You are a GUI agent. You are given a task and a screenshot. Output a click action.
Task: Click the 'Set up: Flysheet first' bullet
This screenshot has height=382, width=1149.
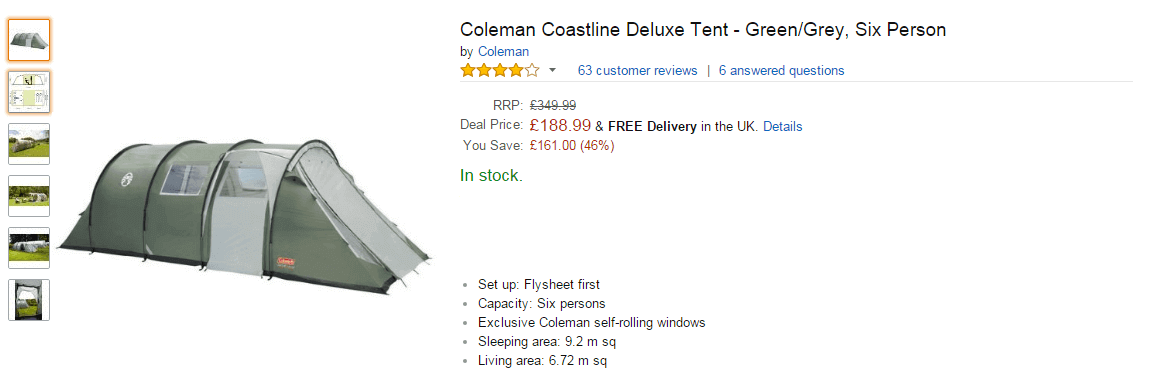point(539,284)
